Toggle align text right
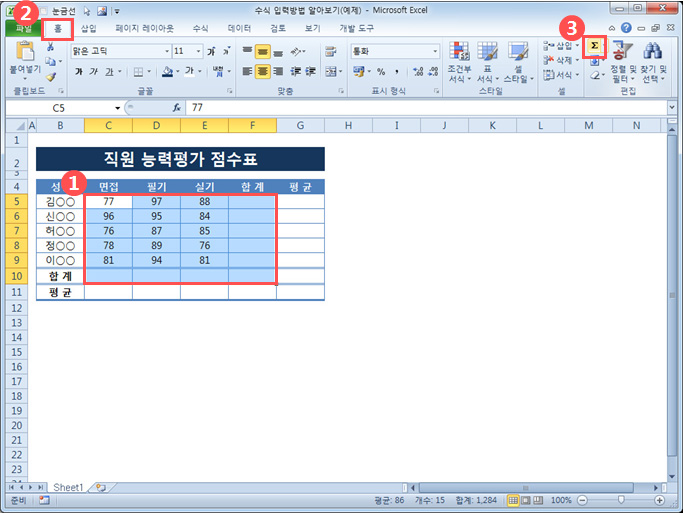This screenshot has width=683, height=513. (x=278, y=71)
